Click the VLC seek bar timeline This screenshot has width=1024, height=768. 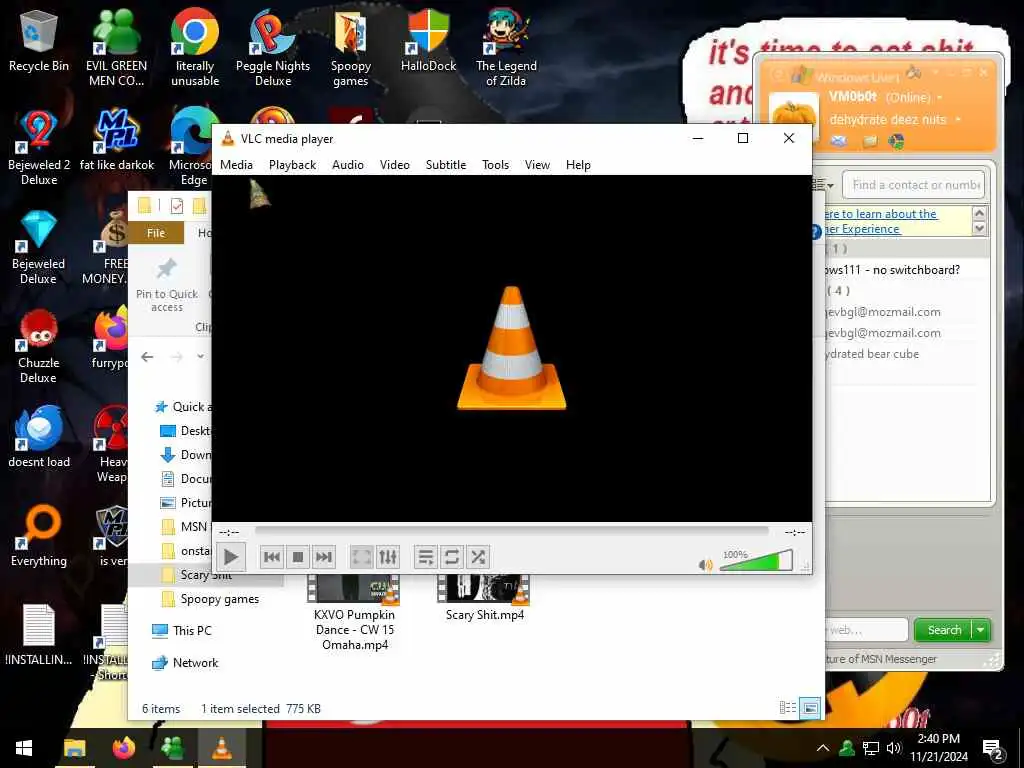point(511,532)
